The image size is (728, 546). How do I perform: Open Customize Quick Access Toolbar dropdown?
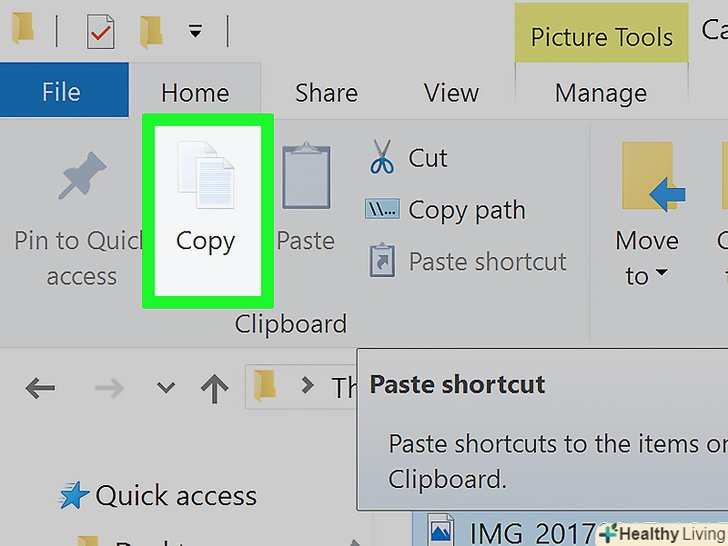(x=195, y=32)
